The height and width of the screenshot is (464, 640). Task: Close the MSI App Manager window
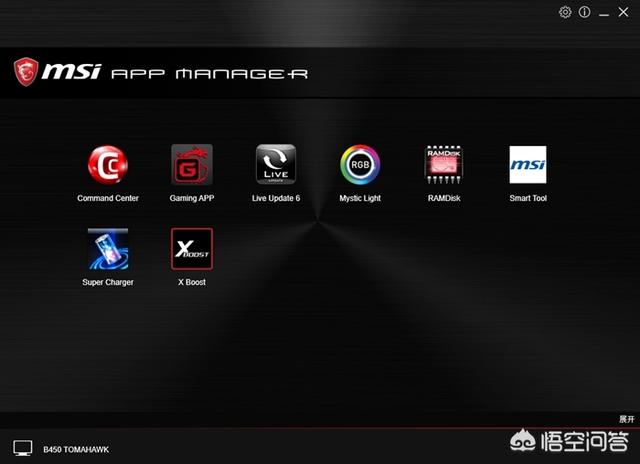[623, 12]
